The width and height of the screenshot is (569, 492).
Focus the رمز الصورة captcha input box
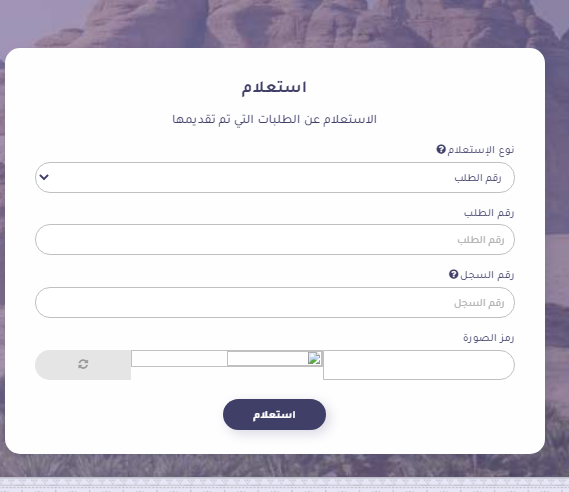pos(419,365)
